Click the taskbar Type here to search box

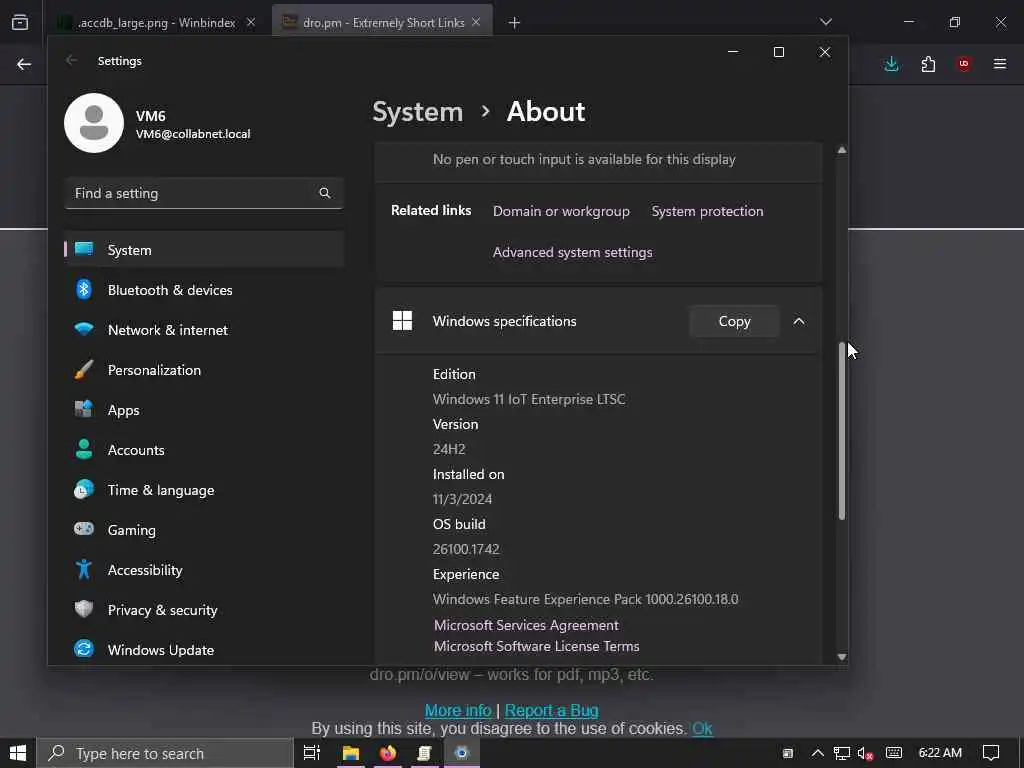[165, 753]
